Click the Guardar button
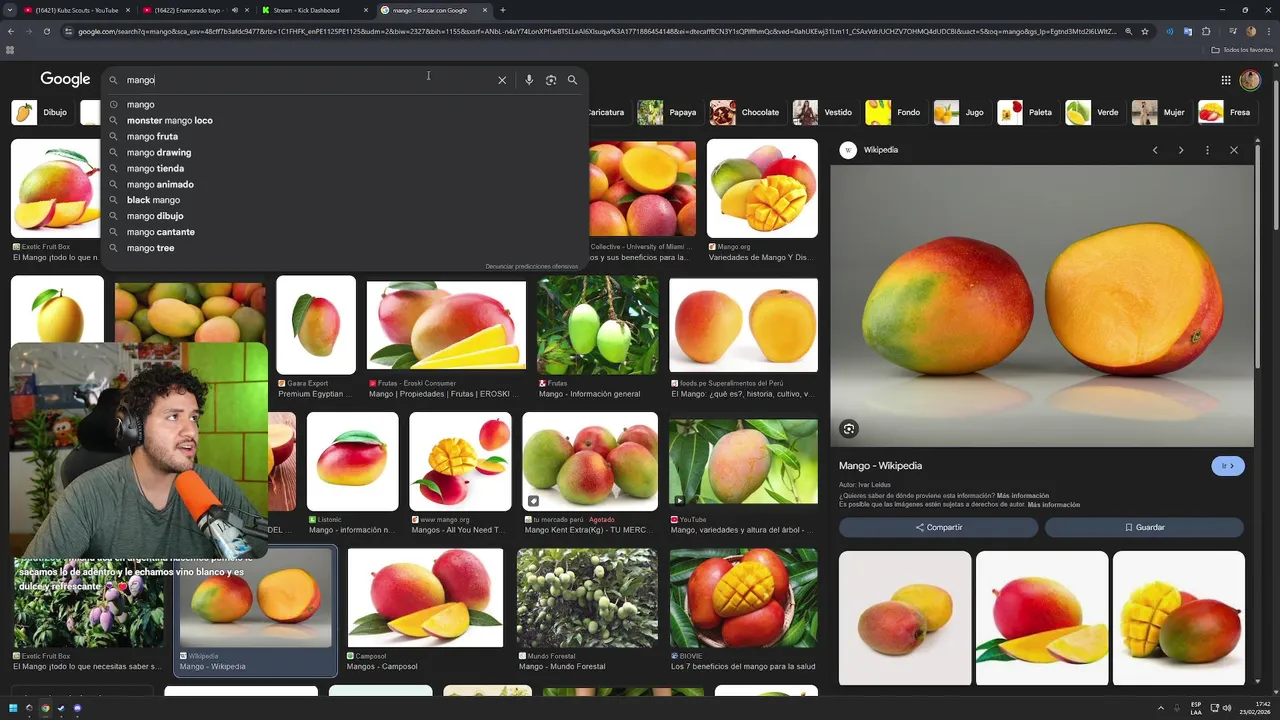1280x720 pixels. coord(1144,527)
